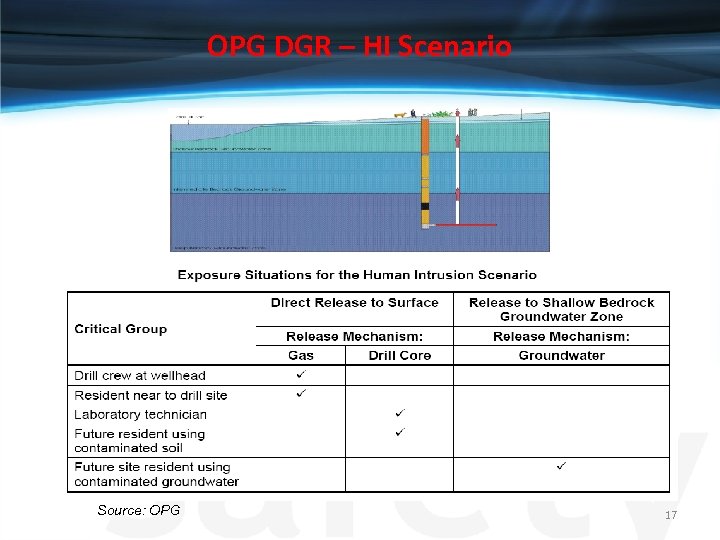This screenshot has height=540, width=720.
Task: Click the 'Laboratory technician' row label
Action: point(140,415)
